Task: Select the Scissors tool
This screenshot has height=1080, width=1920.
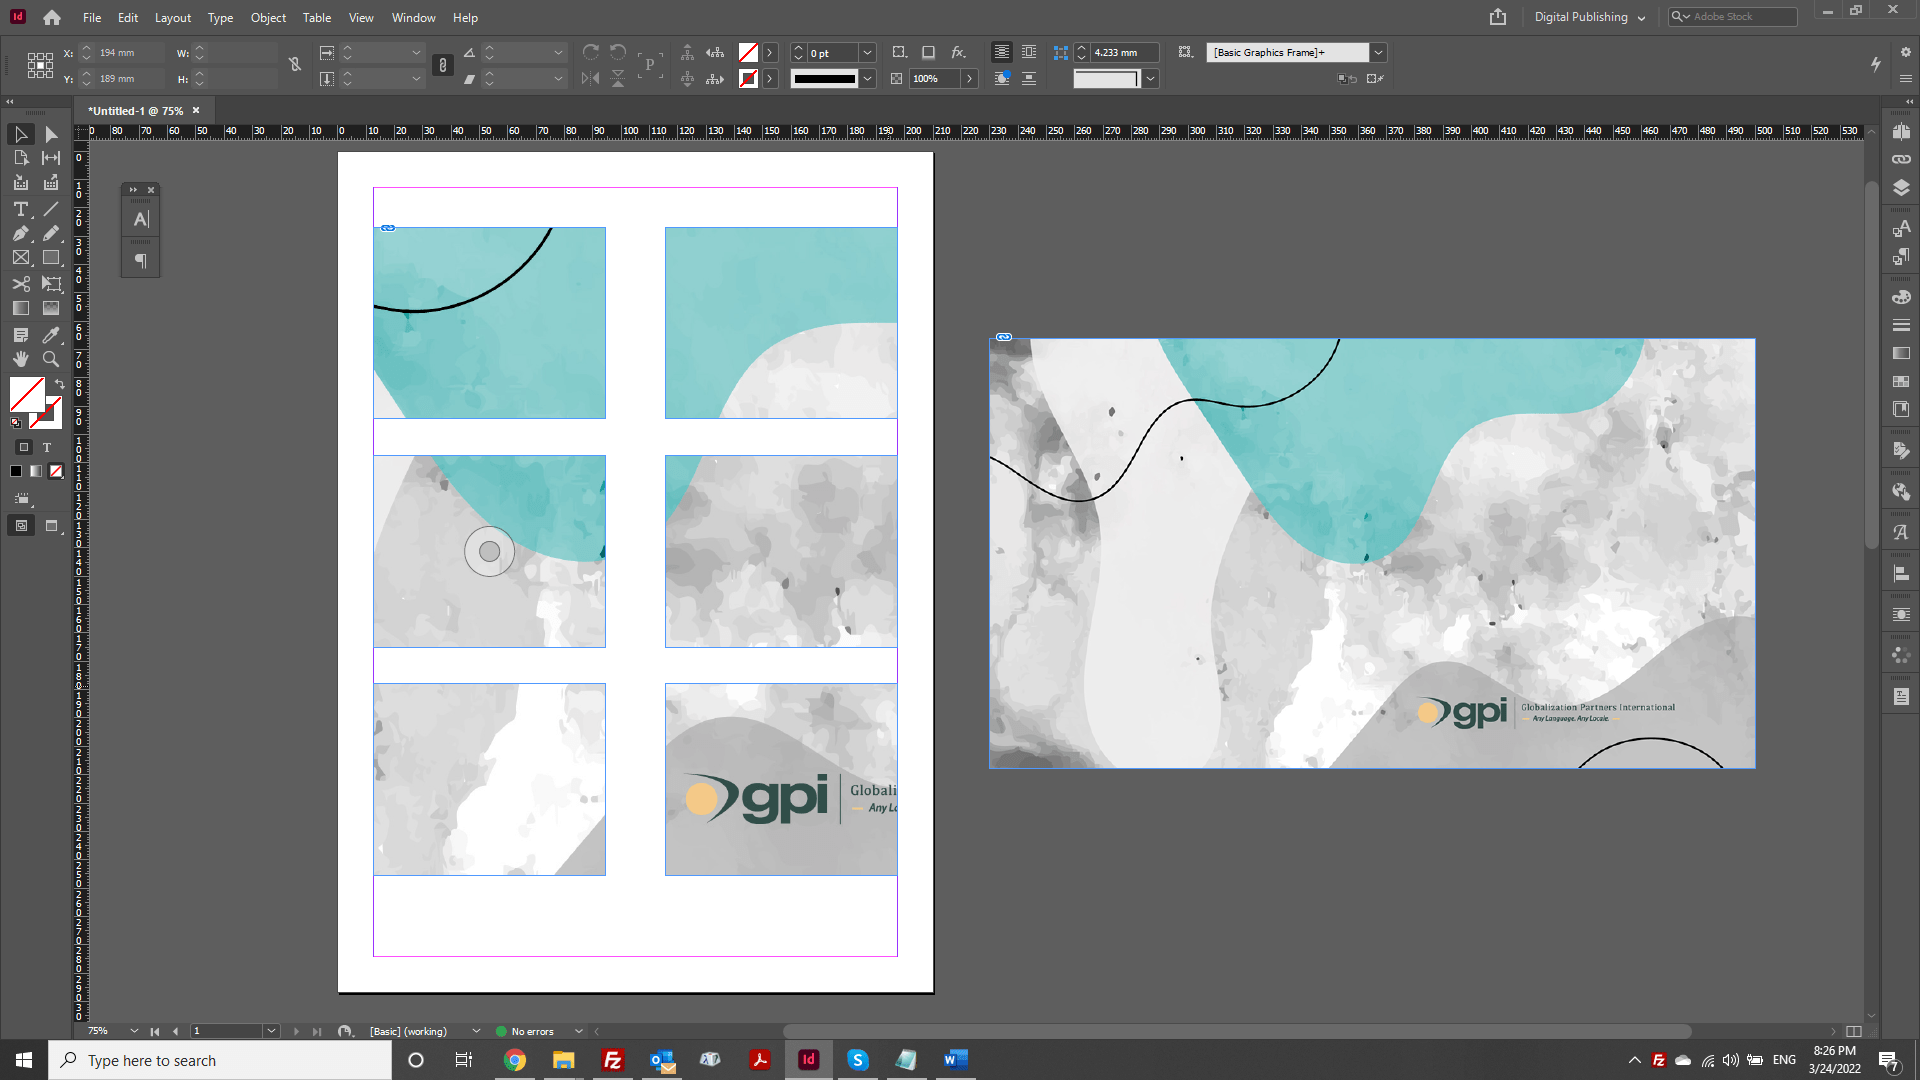Action: coord(20,284)
